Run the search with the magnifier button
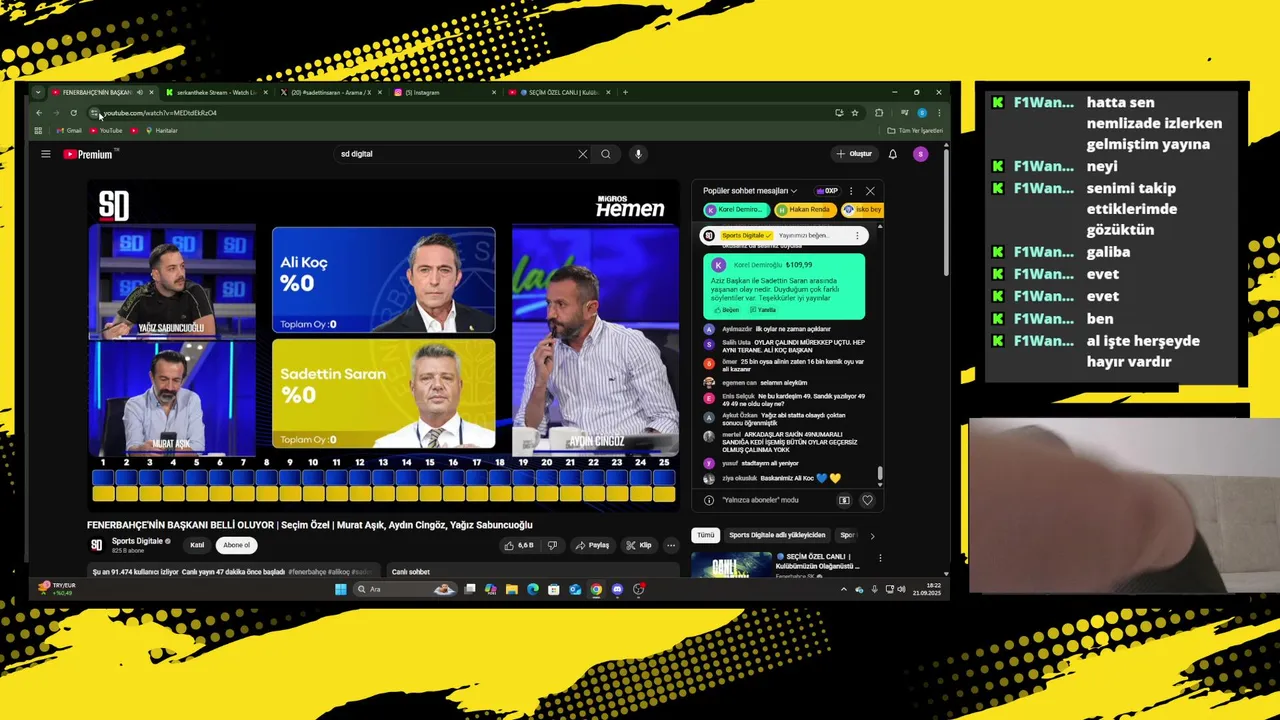Viewport: 1280px width, 720px height. 605,154
